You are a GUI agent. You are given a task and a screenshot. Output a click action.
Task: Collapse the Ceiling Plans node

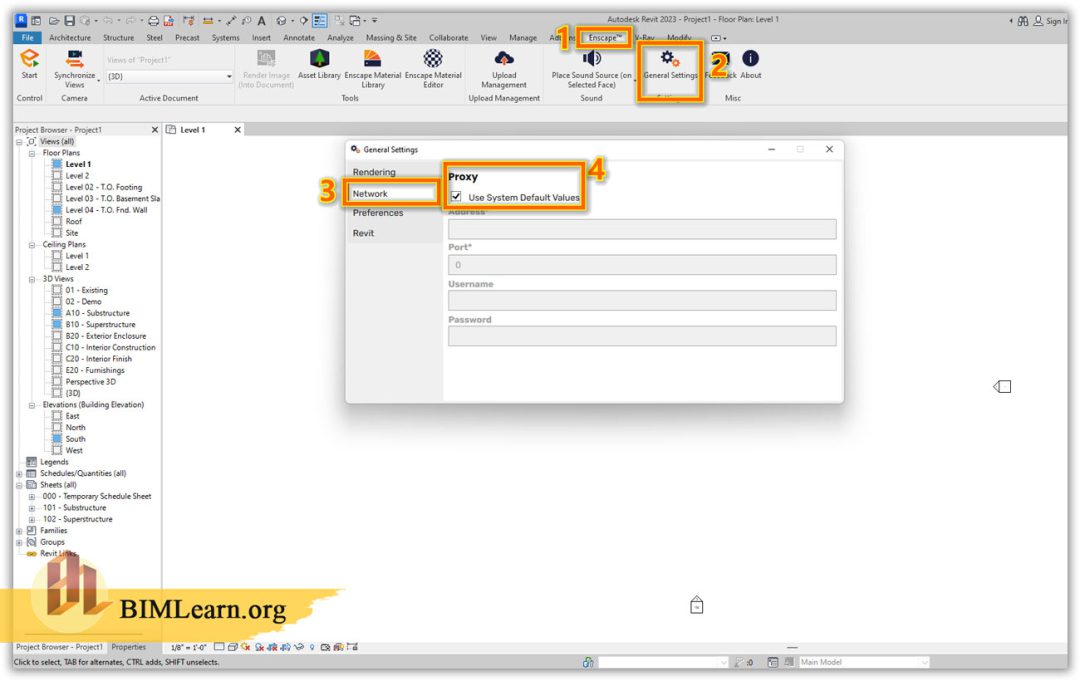click(32, 245)
